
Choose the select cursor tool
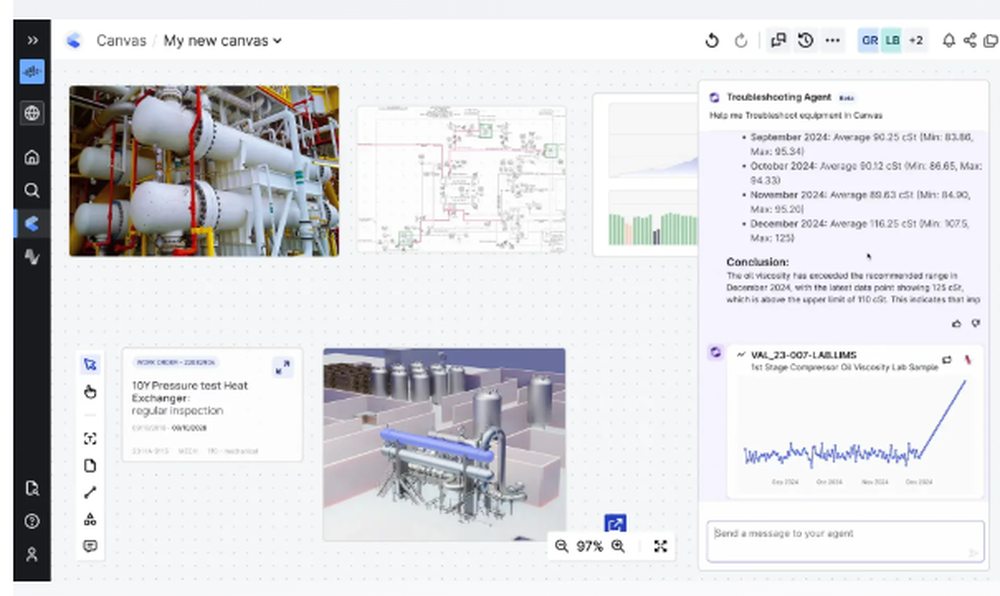(90, 365)
